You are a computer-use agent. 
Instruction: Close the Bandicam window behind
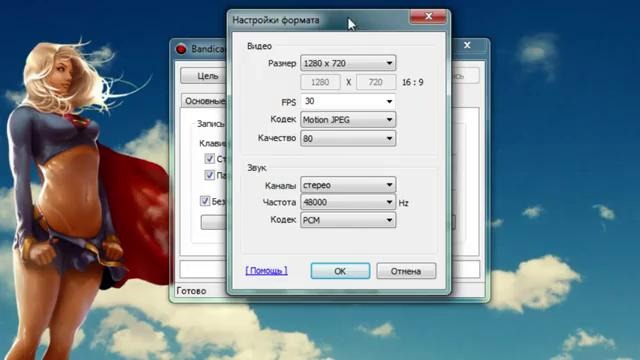click(467, 45)
